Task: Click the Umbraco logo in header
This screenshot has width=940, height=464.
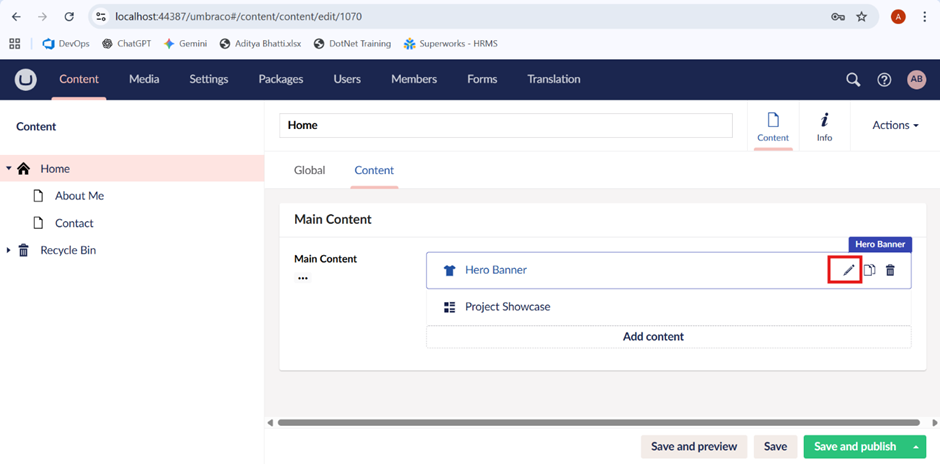Action: (26, 80)
